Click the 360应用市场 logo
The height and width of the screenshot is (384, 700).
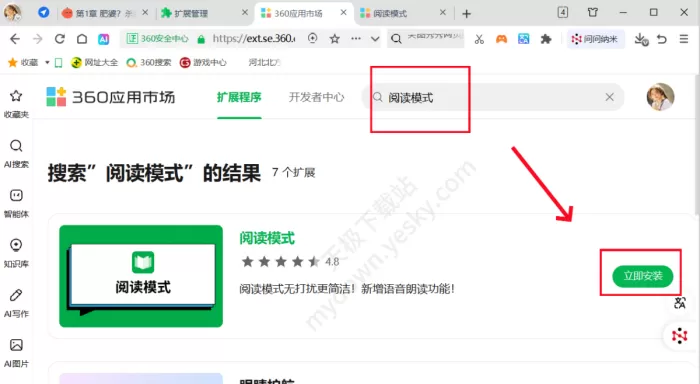(x=111, y=97)
